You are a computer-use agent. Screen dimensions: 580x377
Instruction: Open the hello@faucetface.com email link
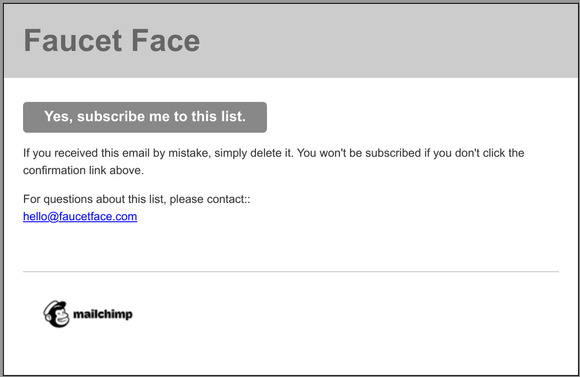click(x=80, y=216)
